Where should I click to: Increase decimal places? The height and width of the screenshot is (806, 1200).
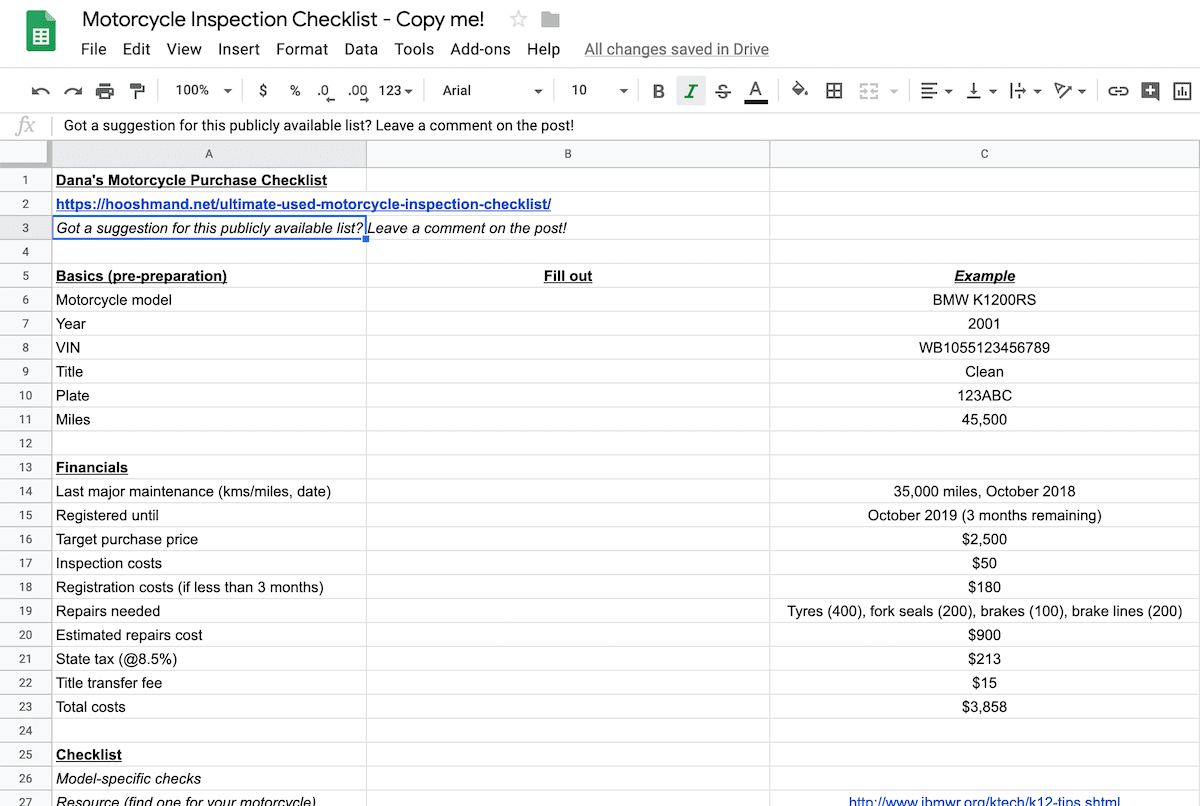358,91
